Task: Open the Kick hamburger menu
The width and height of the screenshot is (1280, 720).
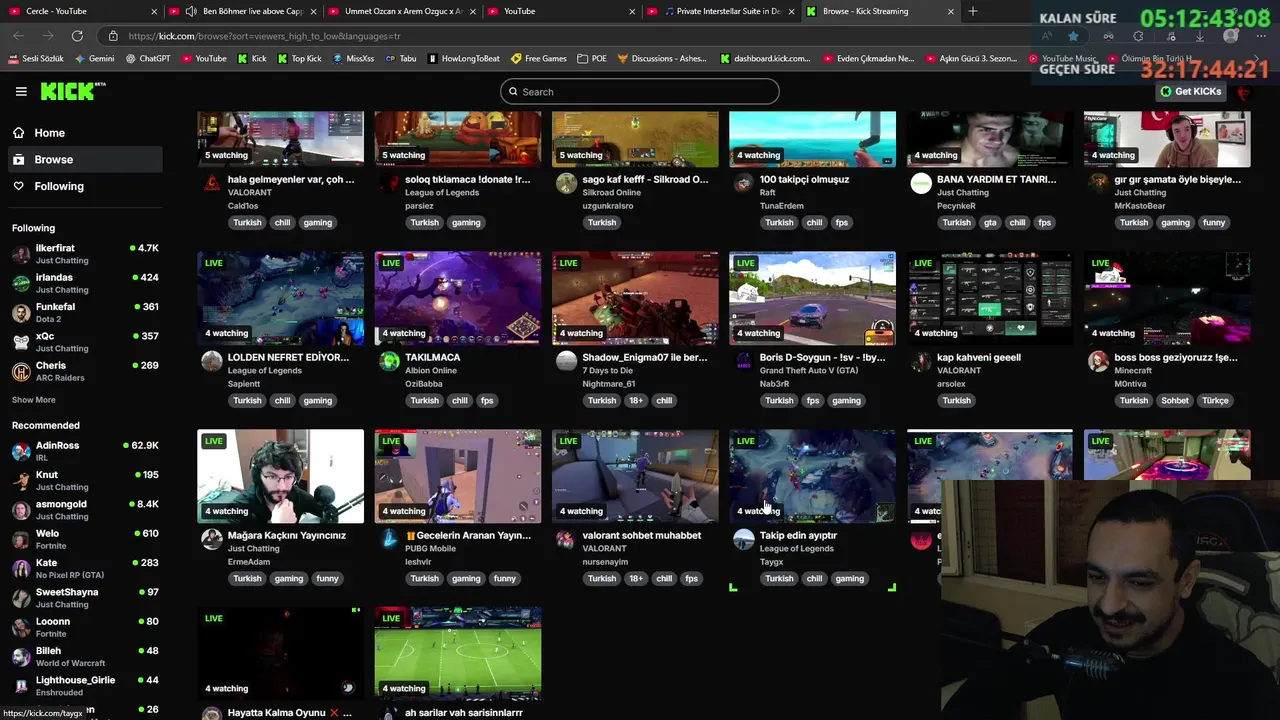Action: pos(21,91)
